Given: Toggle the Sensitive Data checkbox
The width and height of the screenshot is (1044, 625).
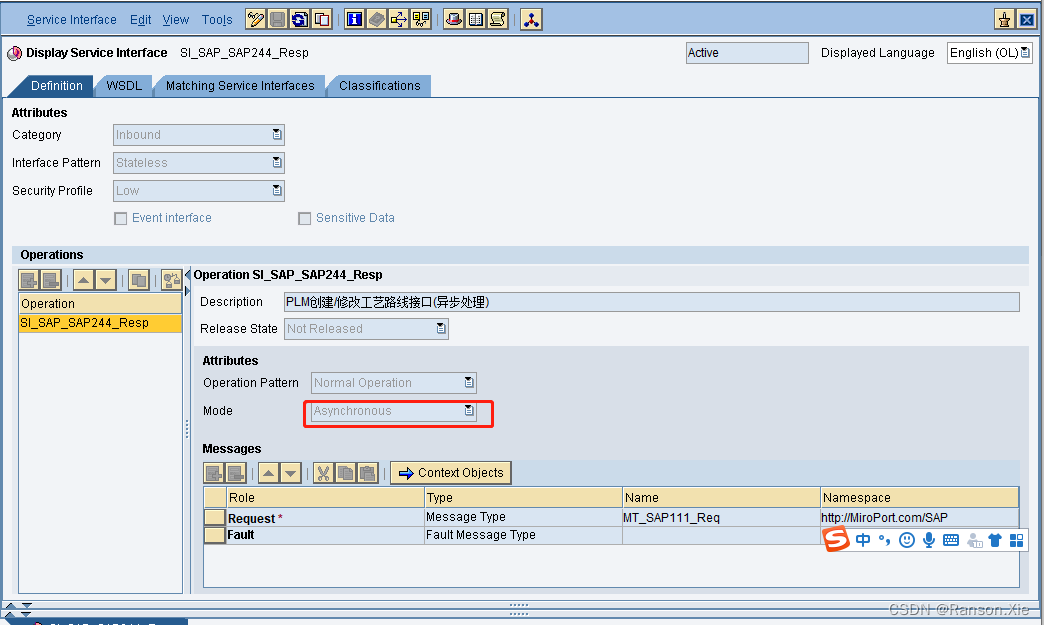Looking at the screenshot, I should click(304, 218).
